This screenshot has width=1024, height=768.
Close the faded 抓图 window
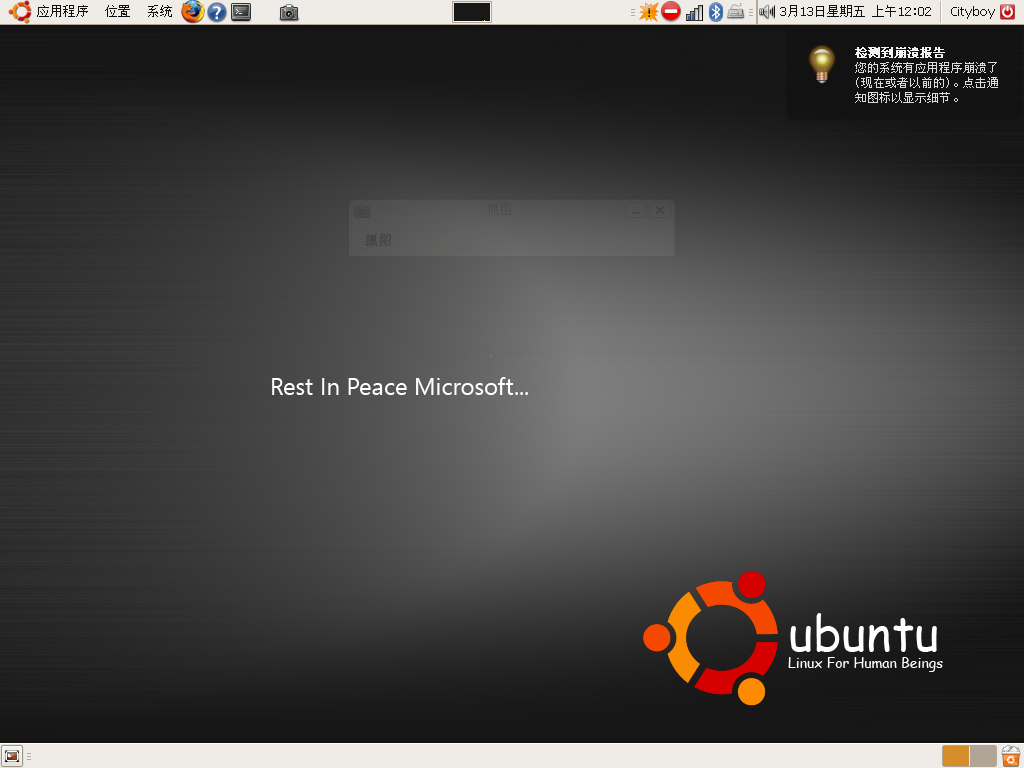coord(660,210)
